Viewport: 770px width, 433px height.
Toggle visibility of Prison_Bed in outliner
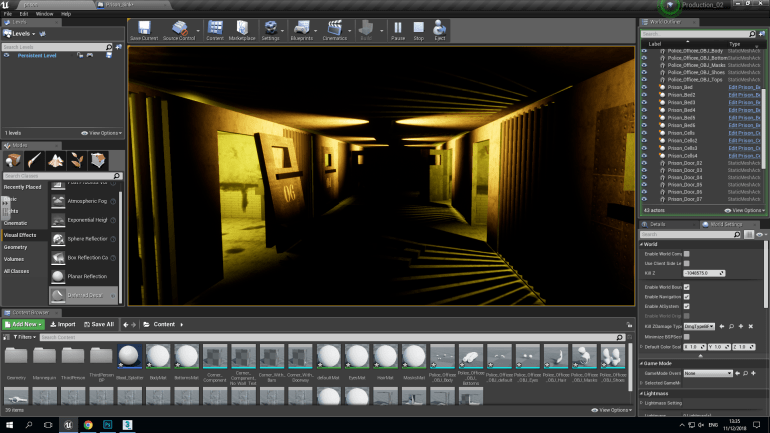click(644, 88)
